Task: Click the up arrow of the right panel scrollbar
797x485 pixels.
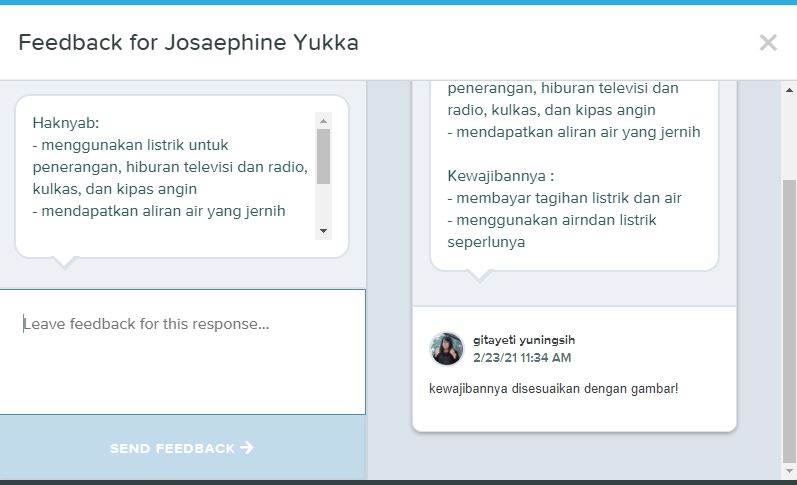Action: pos(789,90)
